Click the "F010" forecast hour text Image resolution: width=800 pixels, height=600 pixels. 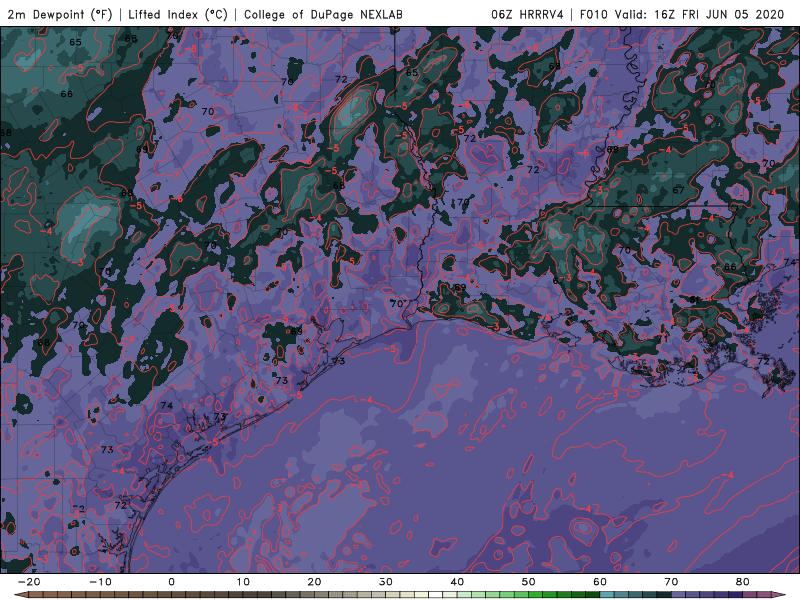pos(594,14)
